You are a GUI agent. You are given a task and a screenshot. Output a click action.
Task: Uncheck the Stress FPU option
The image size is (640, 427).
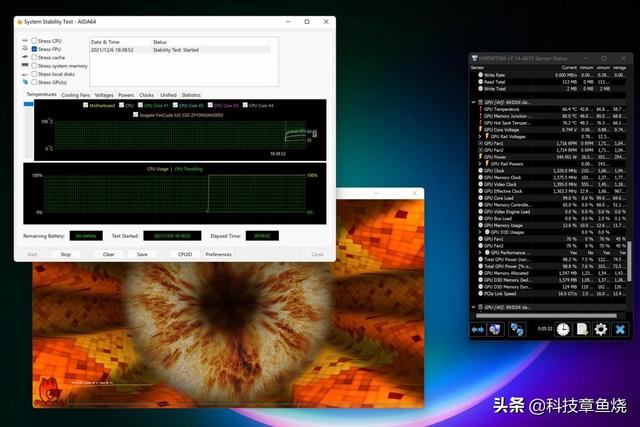pyautogui.click(x=34, y=49)
